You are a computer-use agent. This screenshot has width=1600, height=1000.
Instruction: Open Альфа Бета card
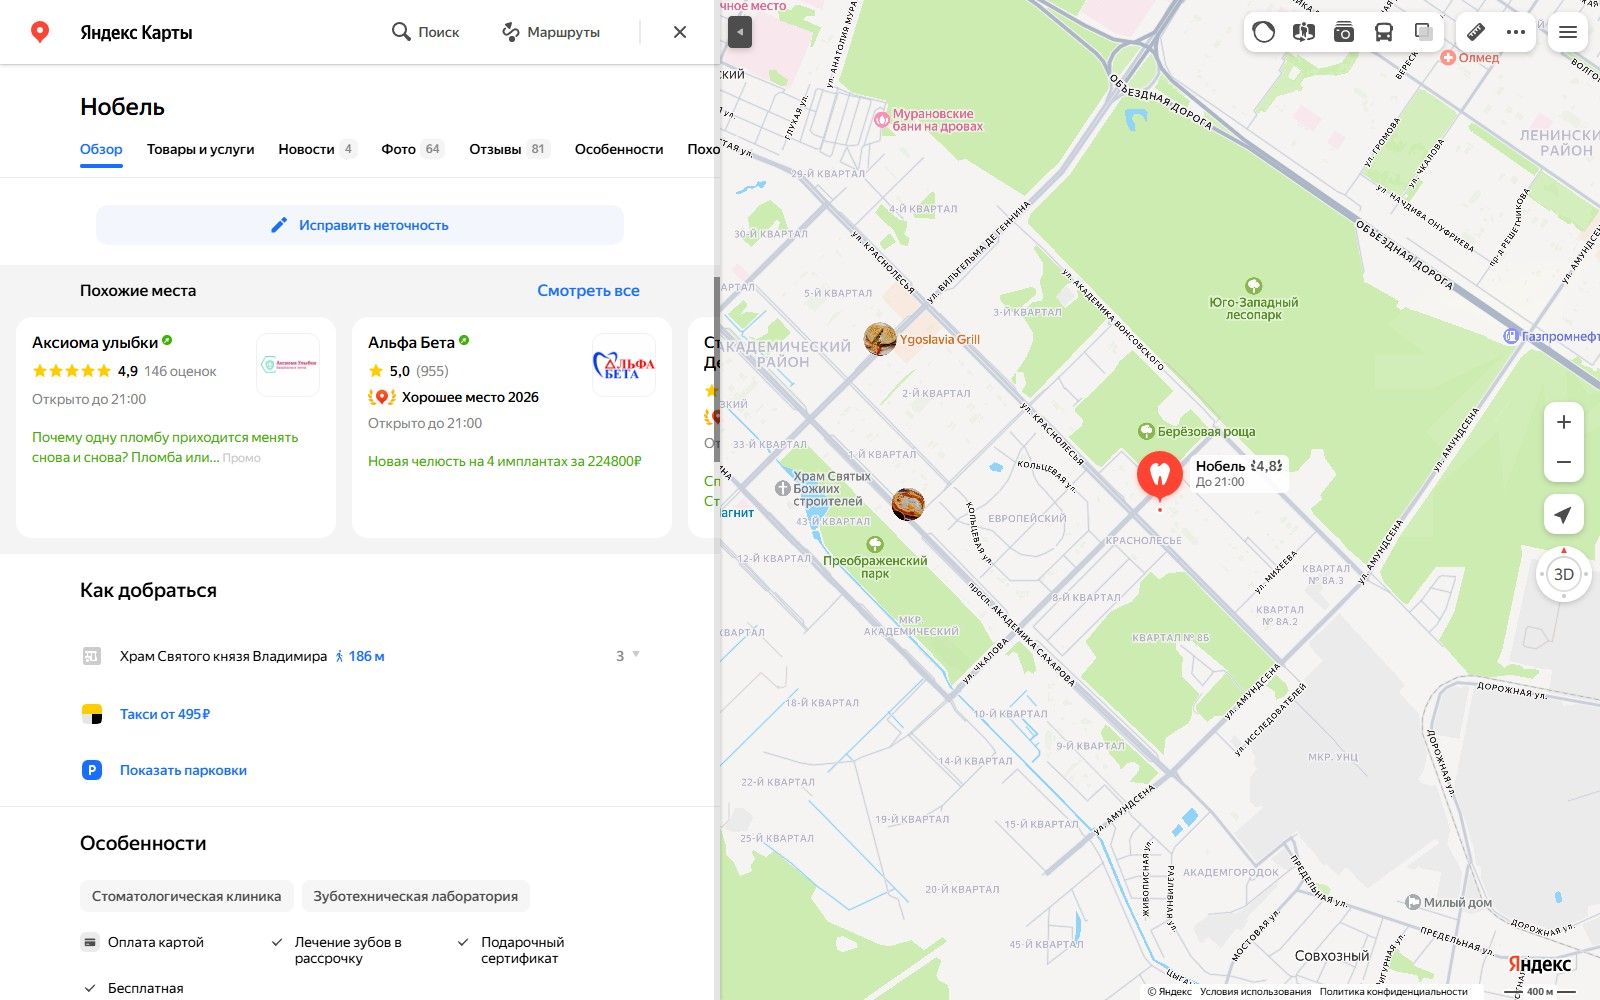tap(512, 428)
